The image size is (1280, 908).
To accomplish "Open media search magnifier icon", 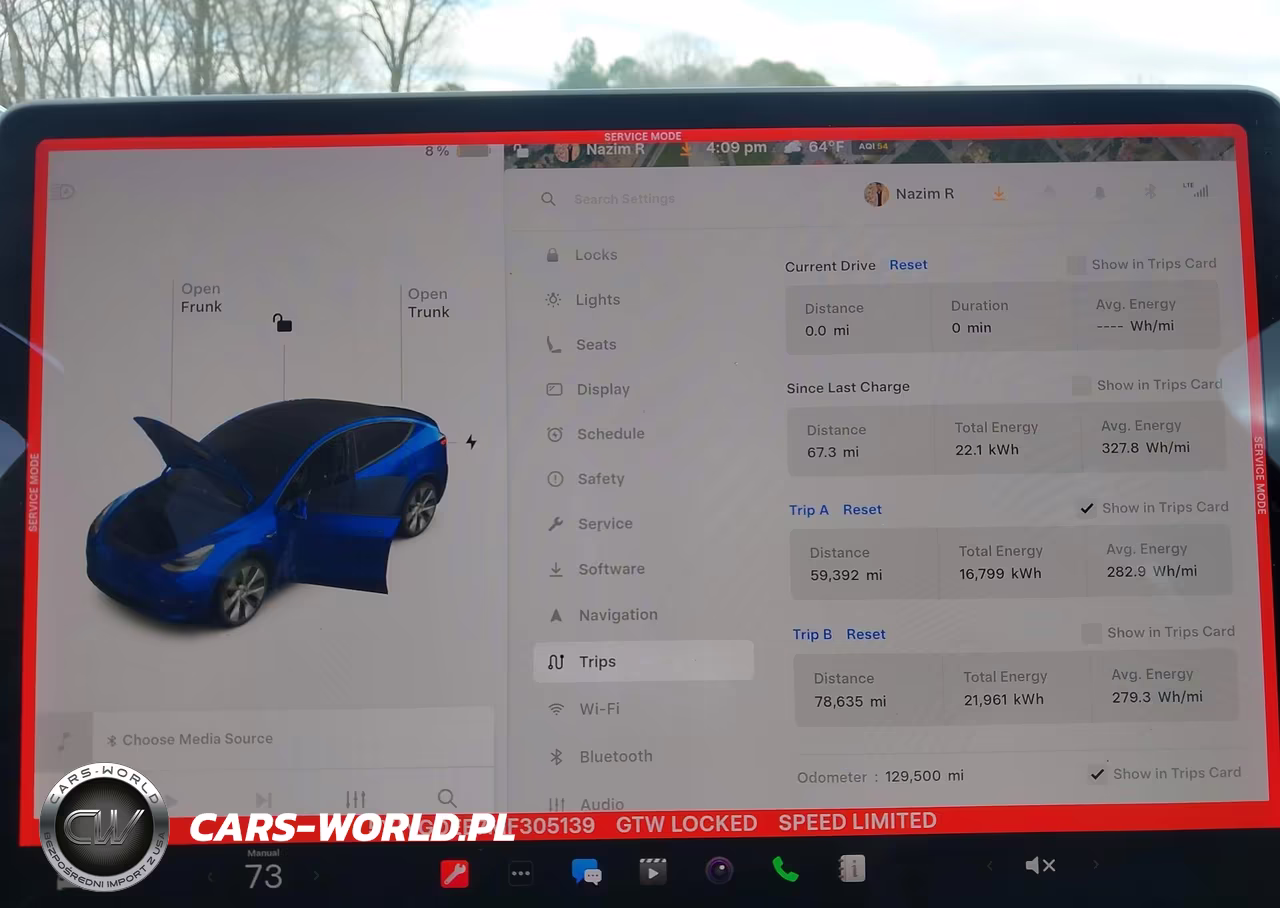I will pos(447,798).
